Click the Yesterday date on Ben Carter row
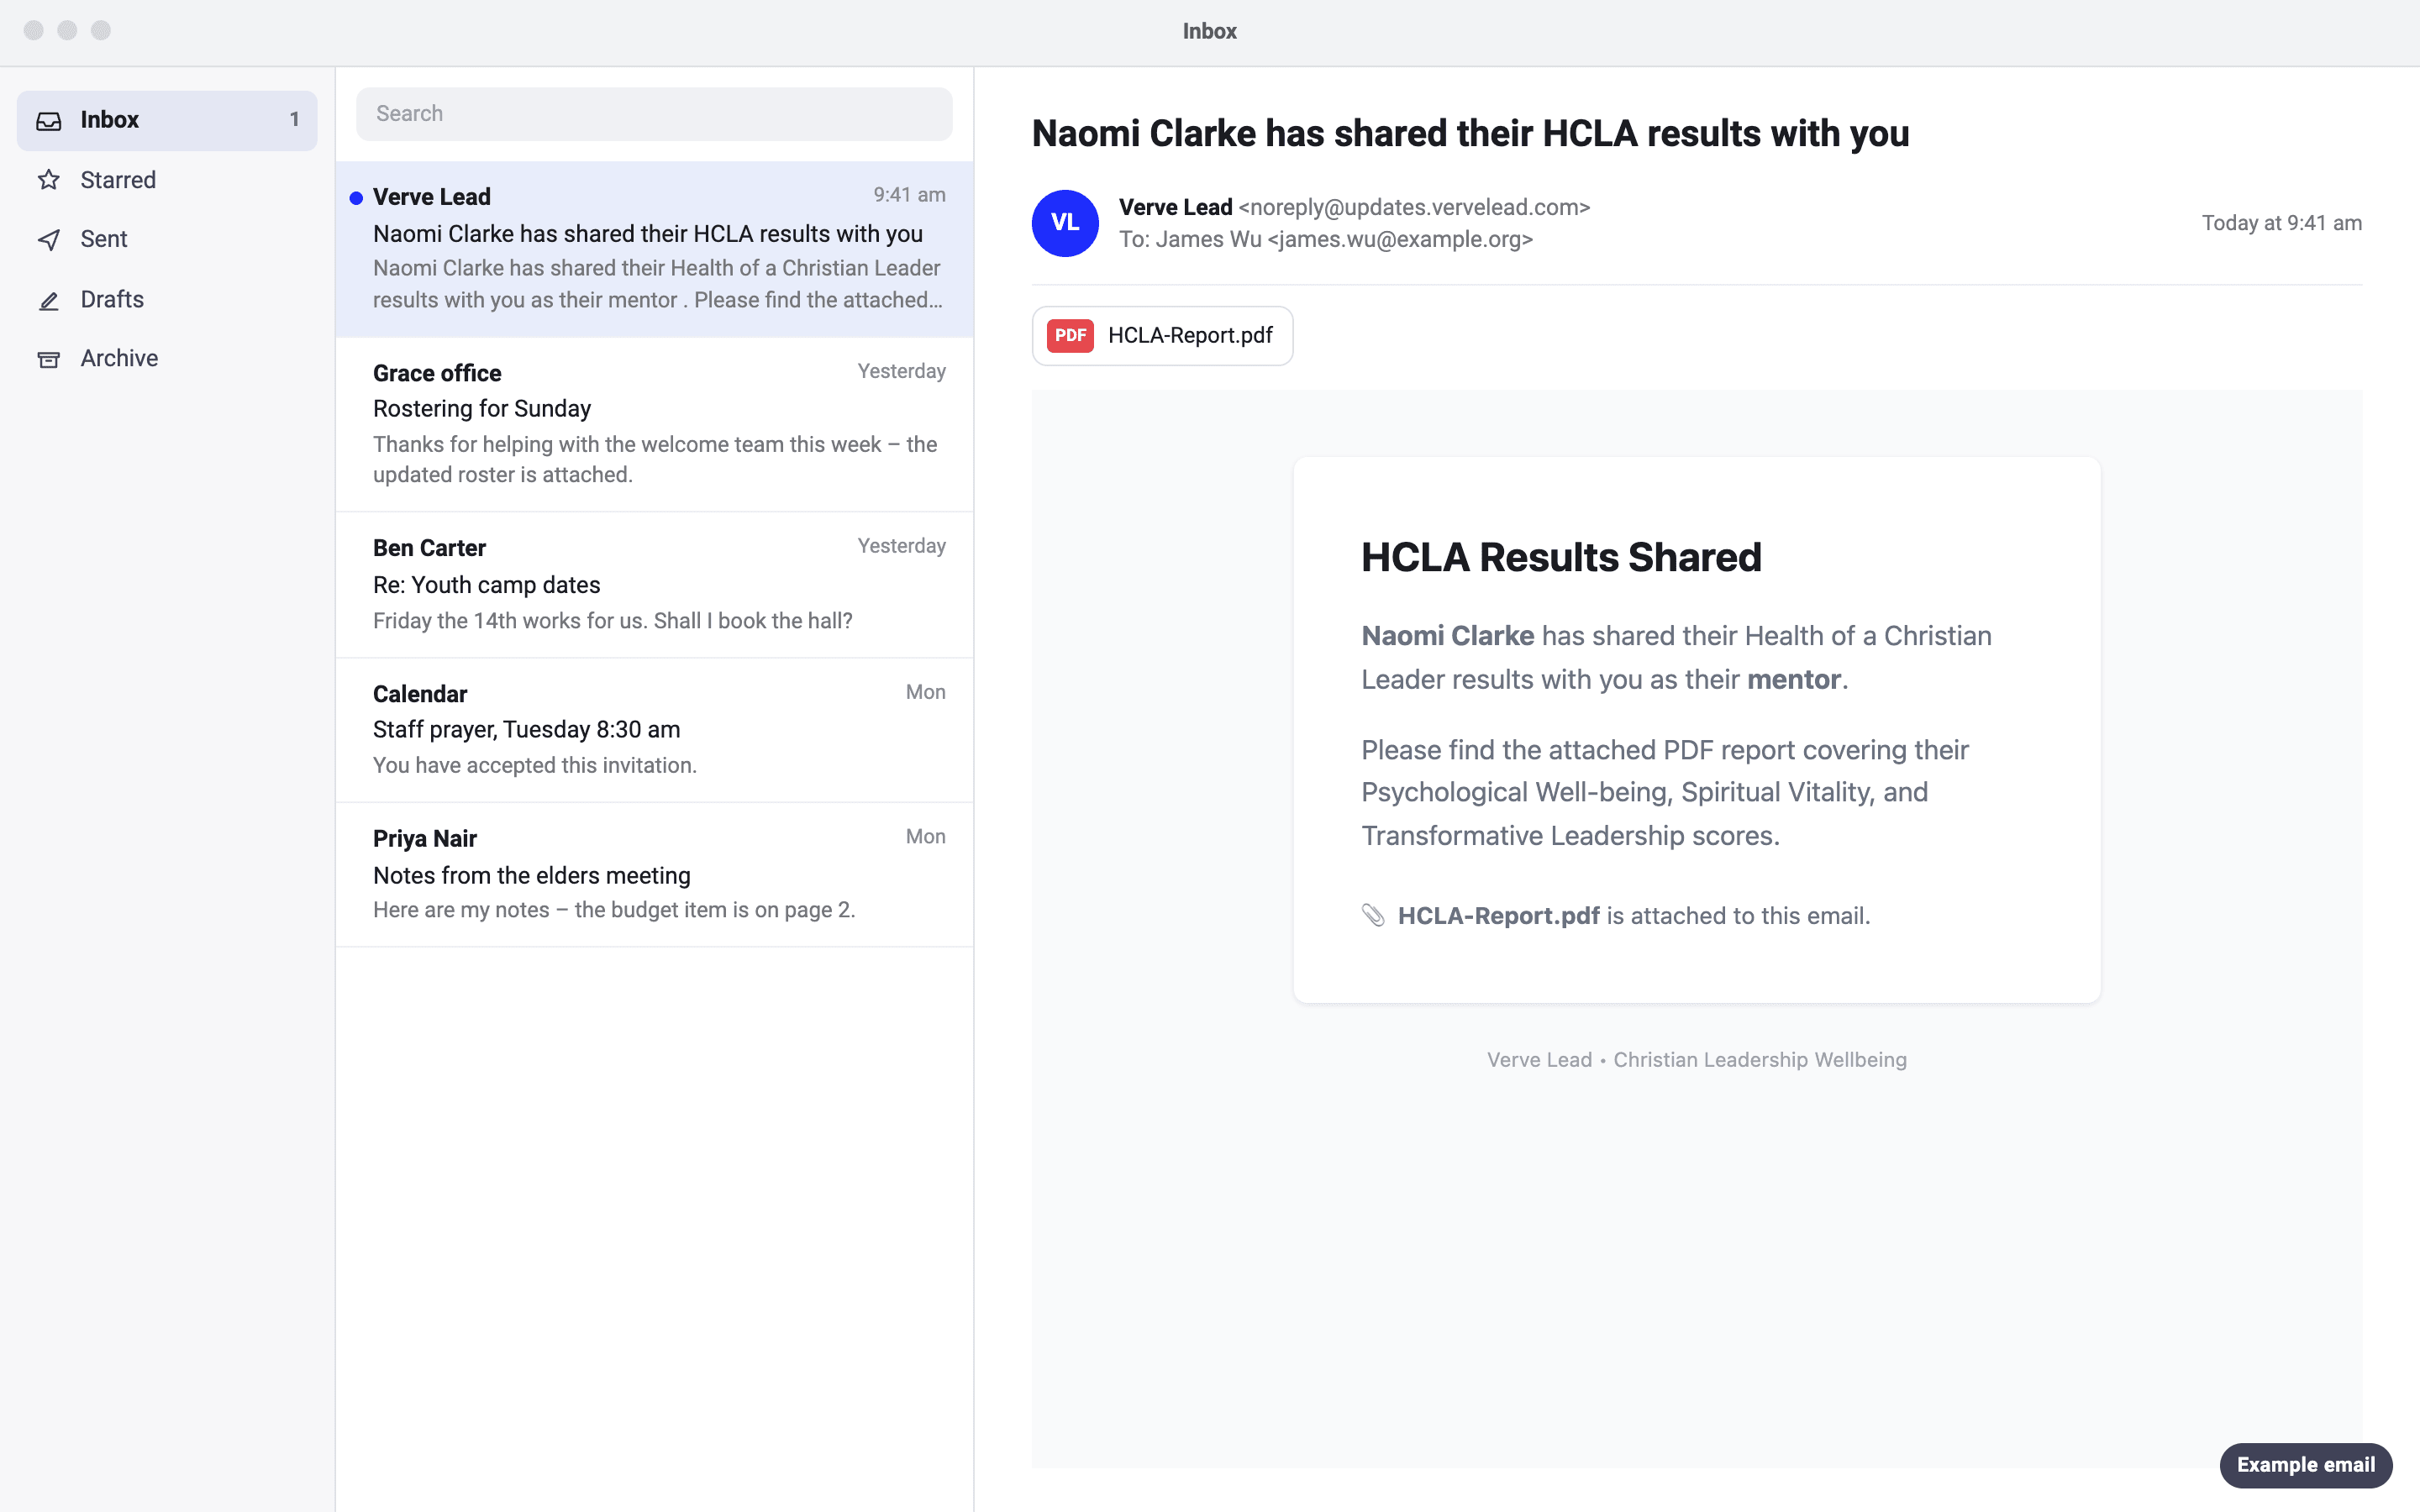 pyautogui.click(x=901, y=546)
